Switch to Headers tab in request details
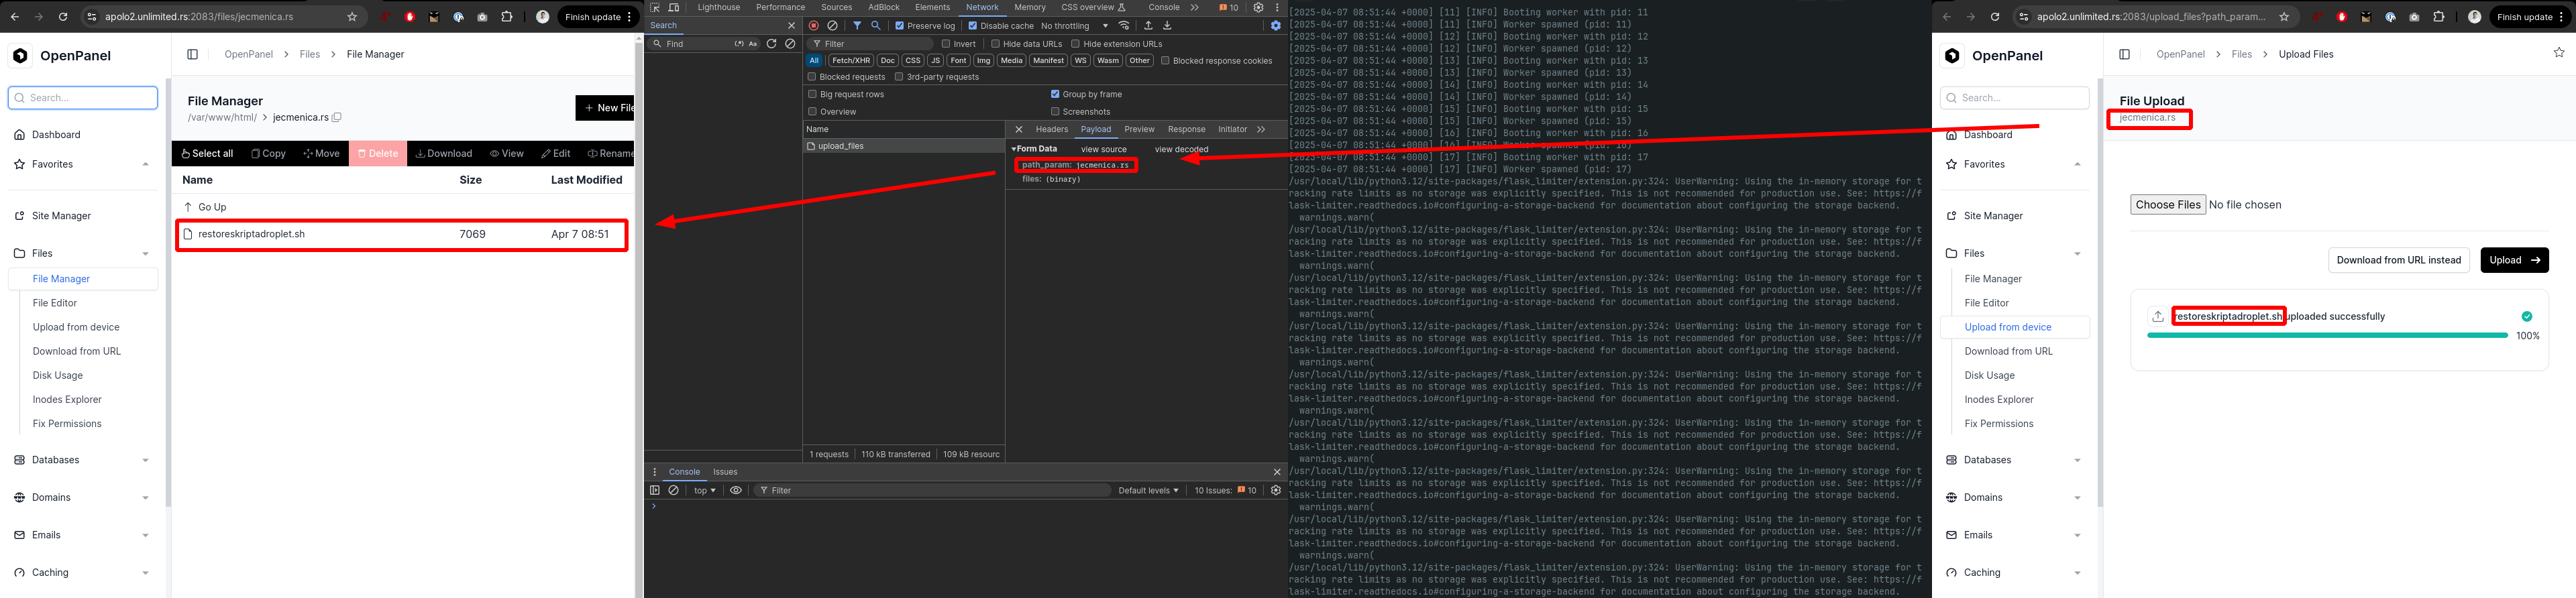The width and height of the screenshot is (2576, 598). (x=1051, y=129)
